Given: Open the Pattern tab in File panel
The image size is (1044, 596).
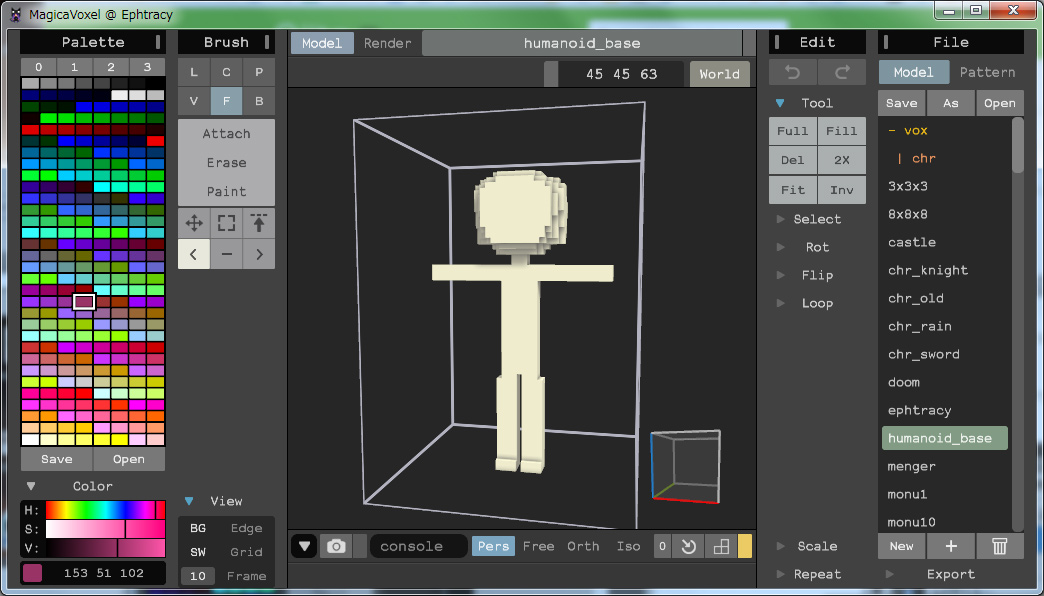Looking at the screenshot, I should 987,72.
